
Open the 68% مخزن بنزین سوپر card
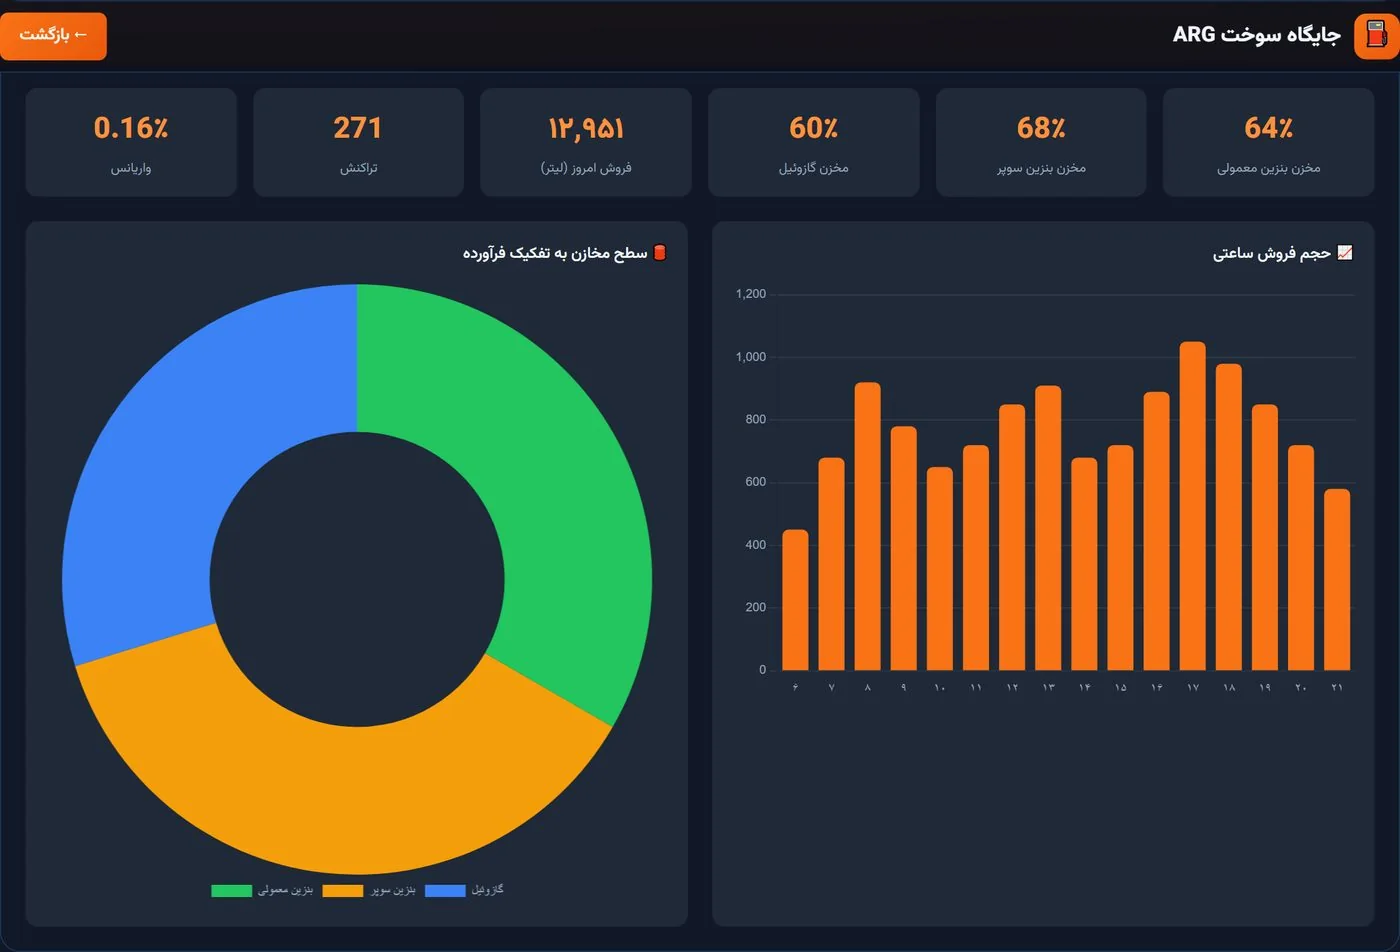tap(1041, 142)
